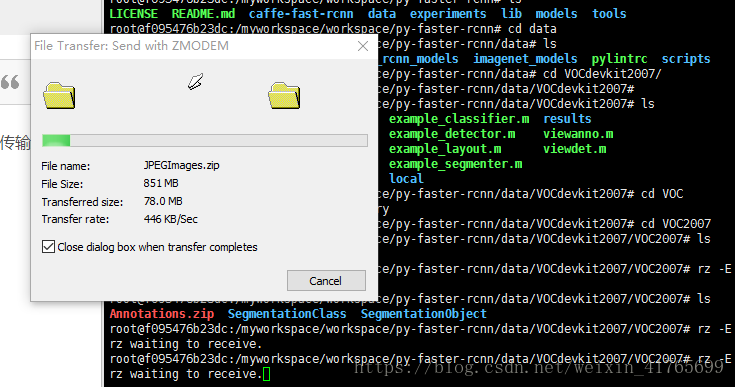Click the green transfer progress bar

204,140
